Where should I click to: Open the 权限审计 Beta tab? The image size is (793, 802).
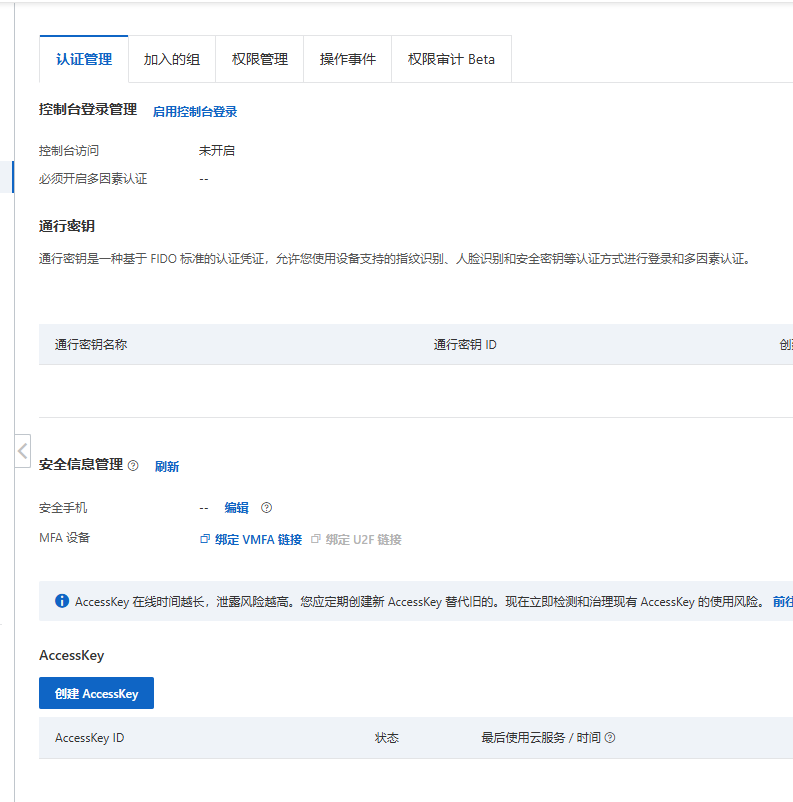click(451, 59)
